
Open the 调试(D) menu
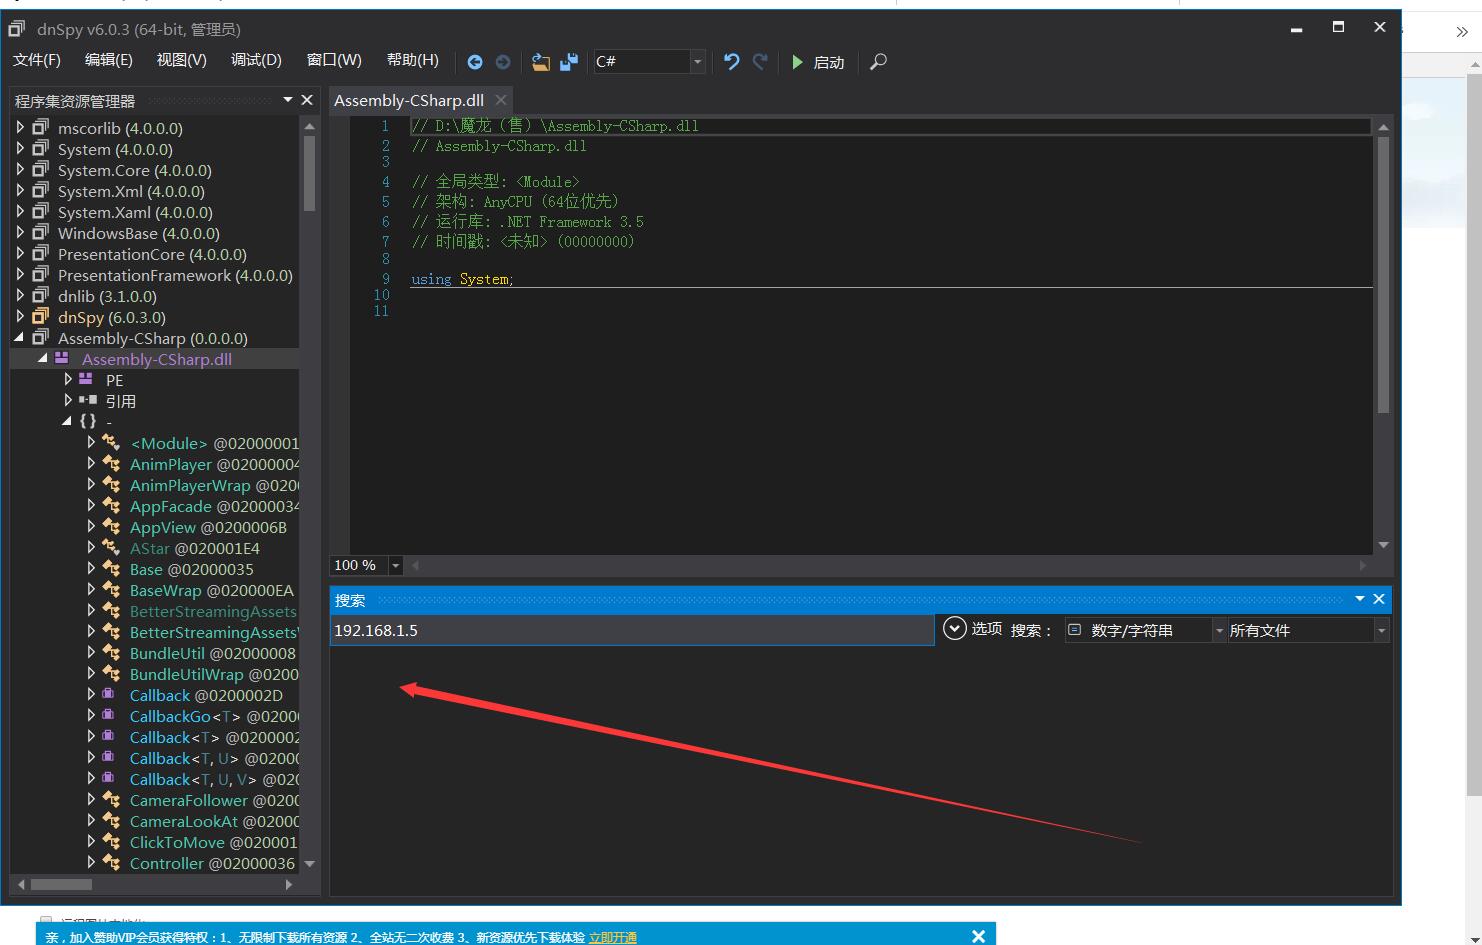pyautogui.click(x=256, y=60)
